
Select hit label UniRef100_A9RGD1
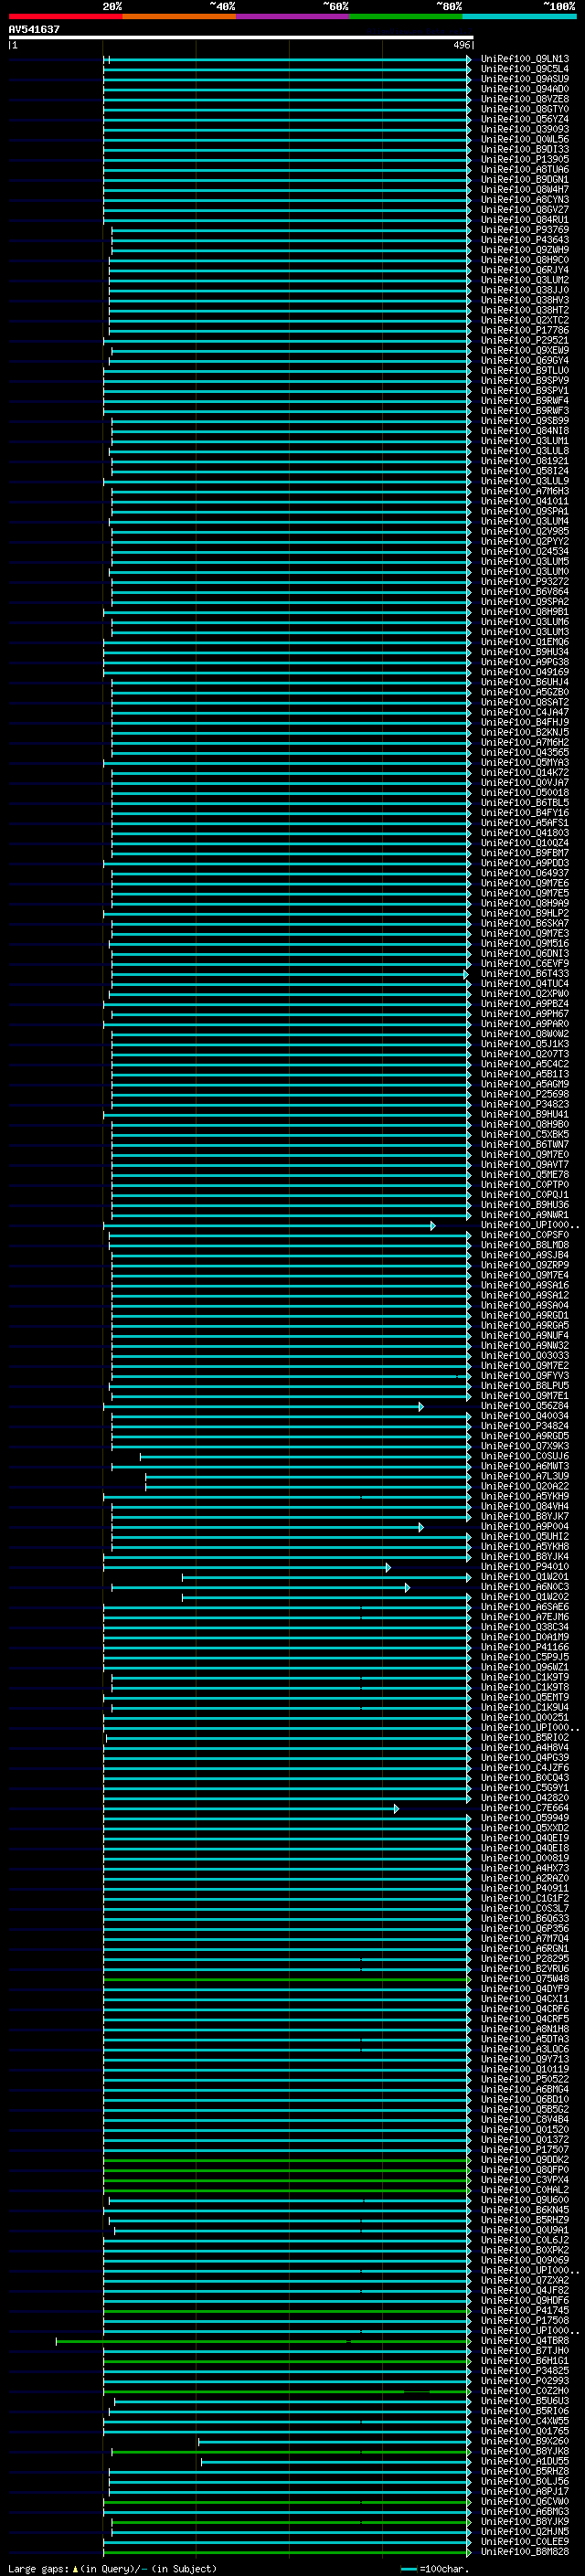pyautogui.click(x=525, y=1316)
